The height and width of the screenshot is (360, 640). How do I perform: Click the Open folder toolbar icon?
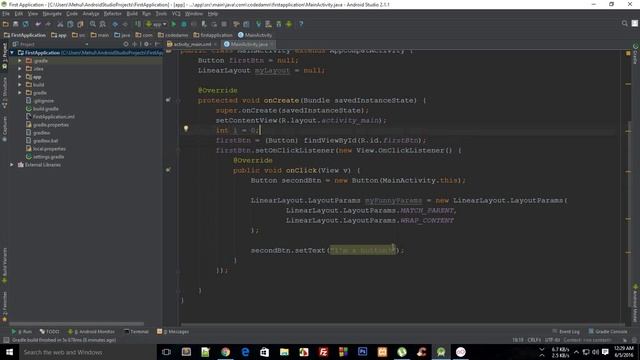[6, 24]
